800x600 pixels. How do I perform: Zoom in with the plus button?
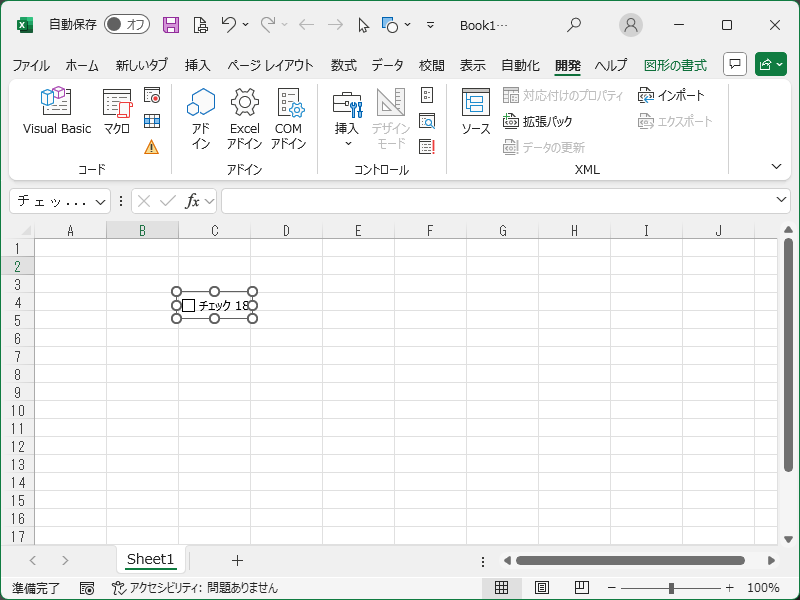coord(730,588)
